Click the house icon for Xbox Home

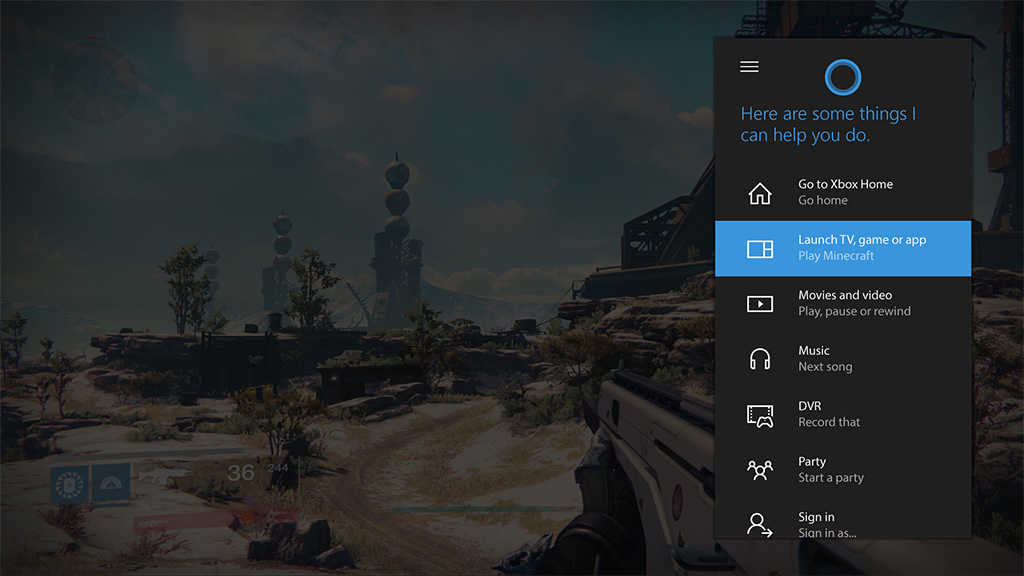tap(760, 193)
